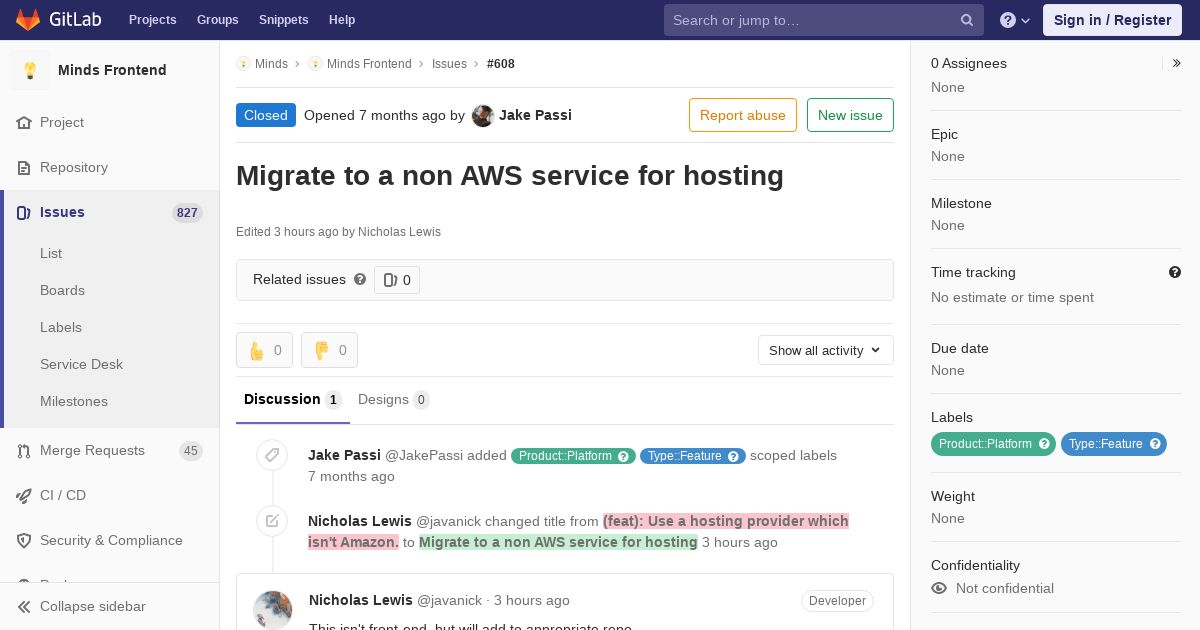Switch to the Discussion tab

pos(292,400)
